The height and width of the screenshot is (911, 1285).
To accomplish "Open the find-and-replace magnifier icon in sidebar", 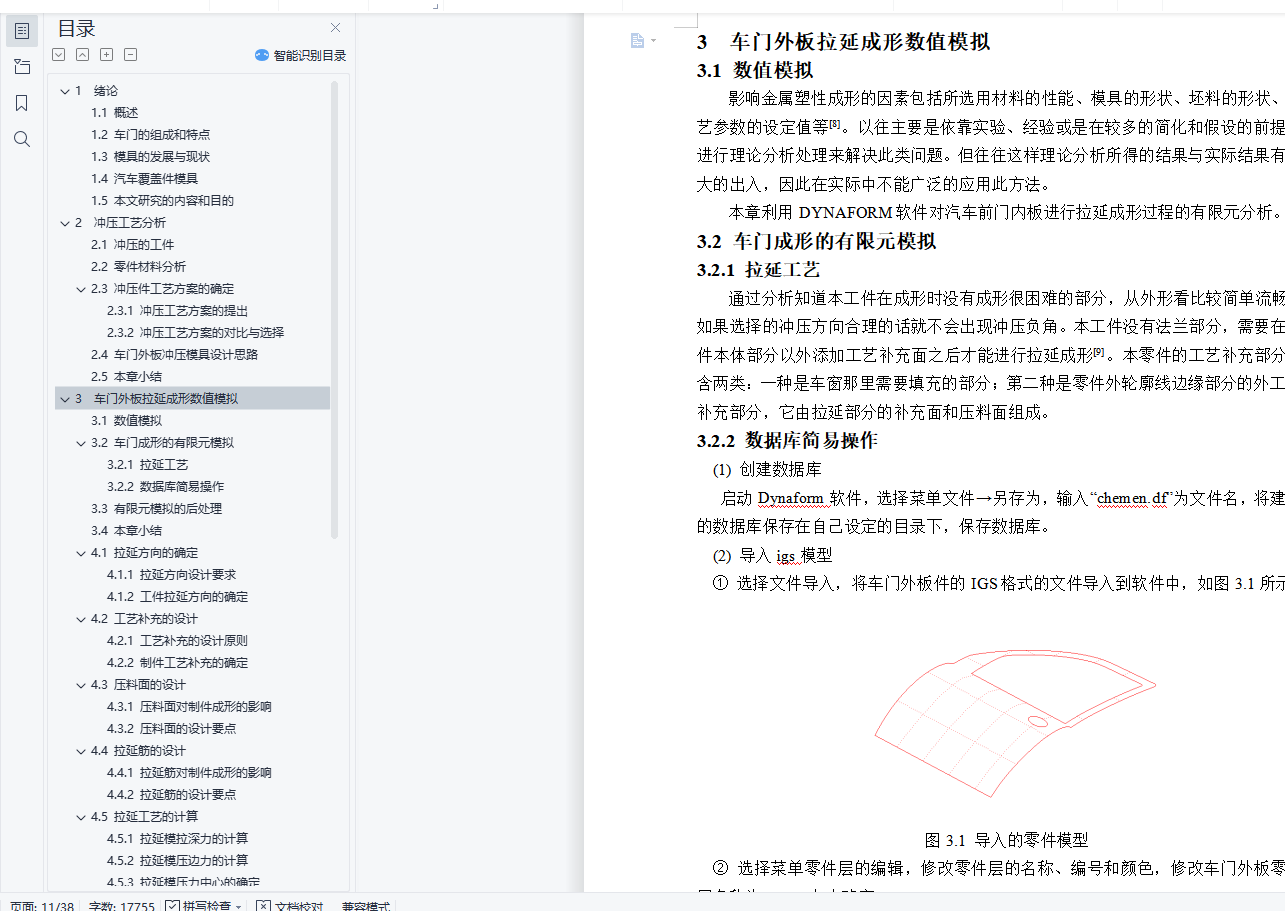I will tap(22, 139).
